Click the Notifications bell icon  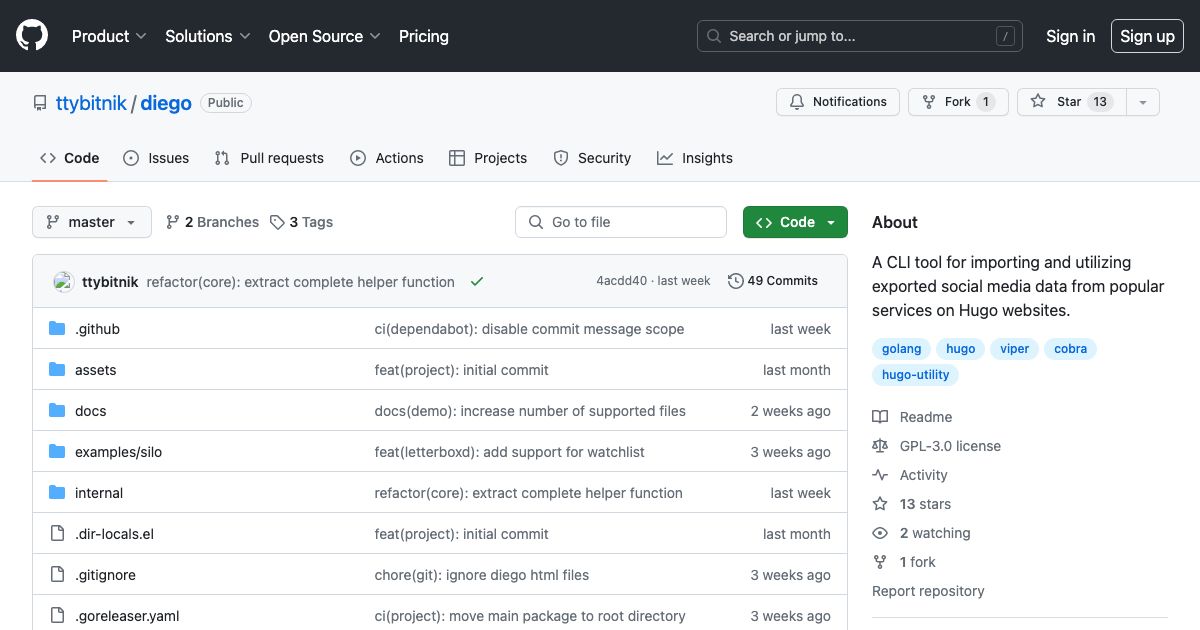(797, 101)
